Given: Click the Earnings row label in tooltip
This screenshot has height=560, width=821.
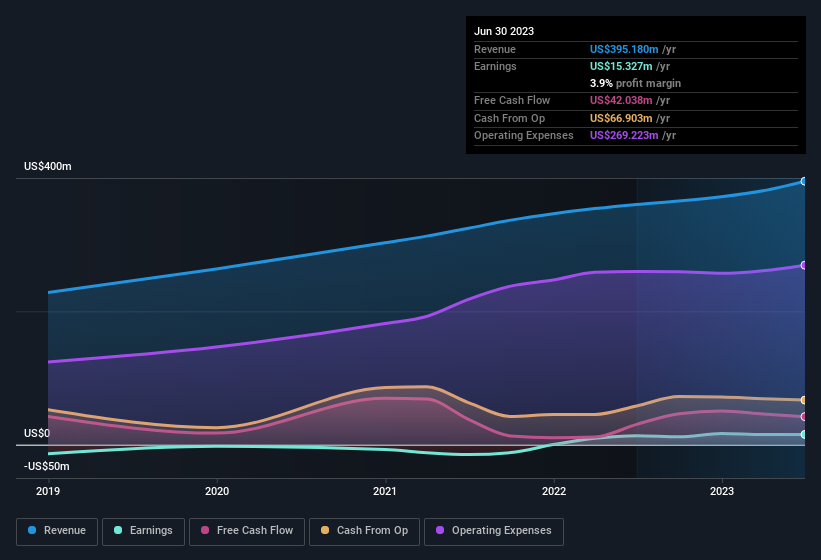Looking at the screenshot, I should tap(495, 66).
